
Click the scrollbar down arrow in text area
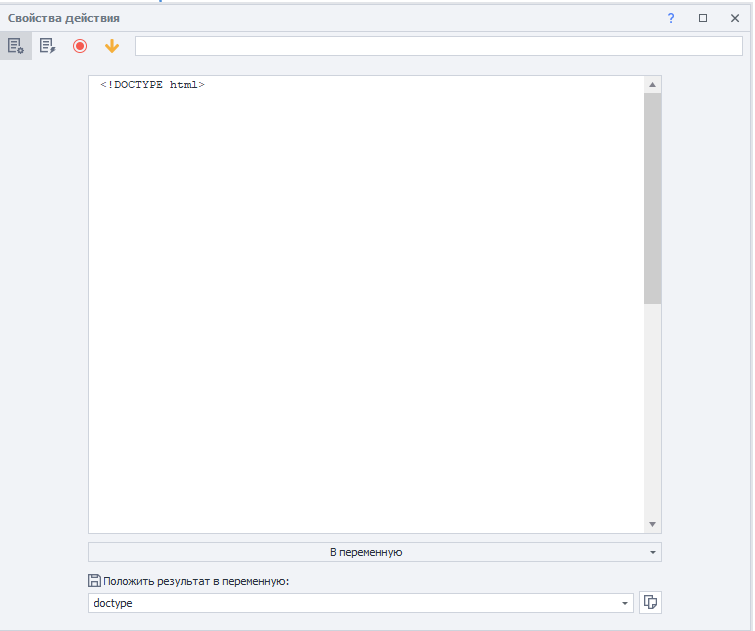click(652, 524)
